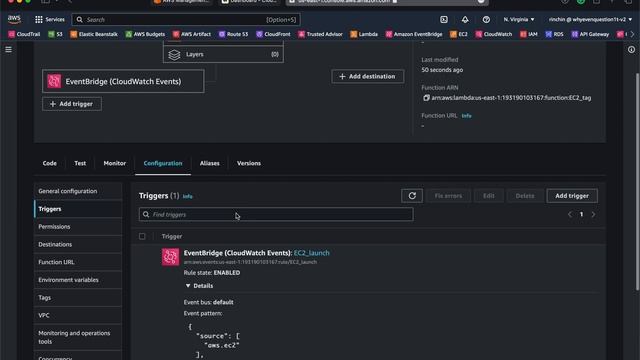Screen dimensions: 640x360
Task: Focus the Find triggers search field
Action: (x=276, y=214)
